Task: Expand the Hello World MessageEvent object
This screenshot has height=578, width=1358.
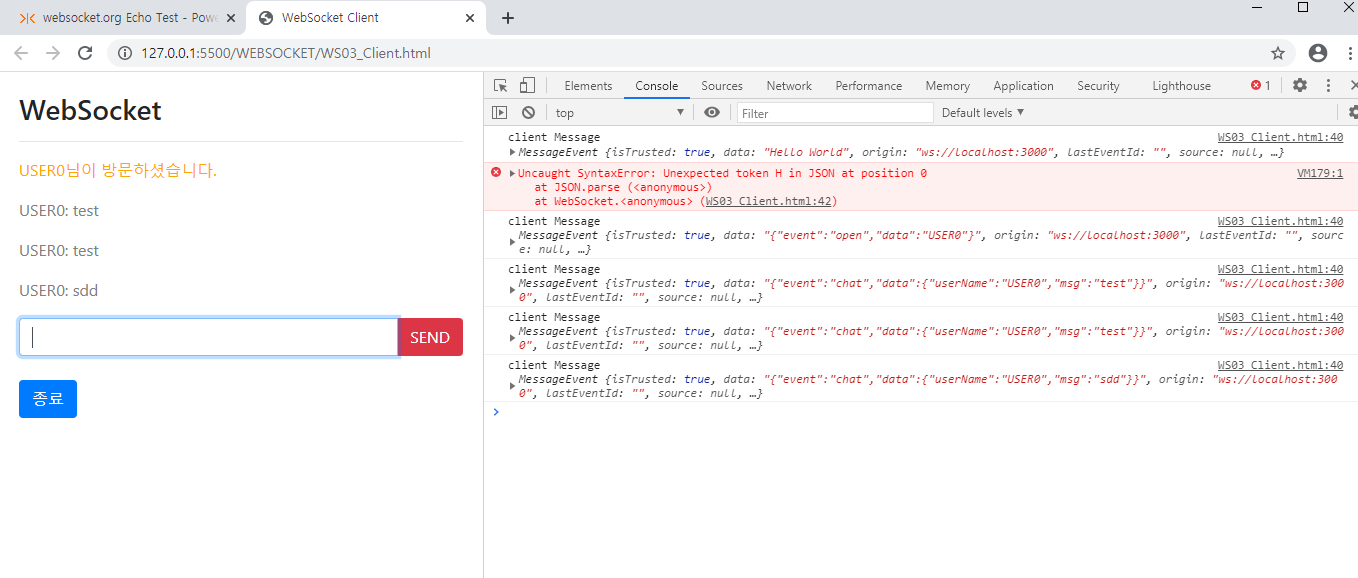Action: 513,152
